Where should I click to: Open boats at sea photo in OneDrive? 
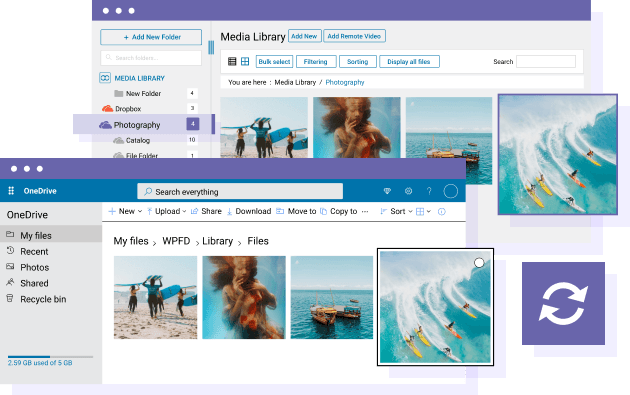[x=332, y=297]
